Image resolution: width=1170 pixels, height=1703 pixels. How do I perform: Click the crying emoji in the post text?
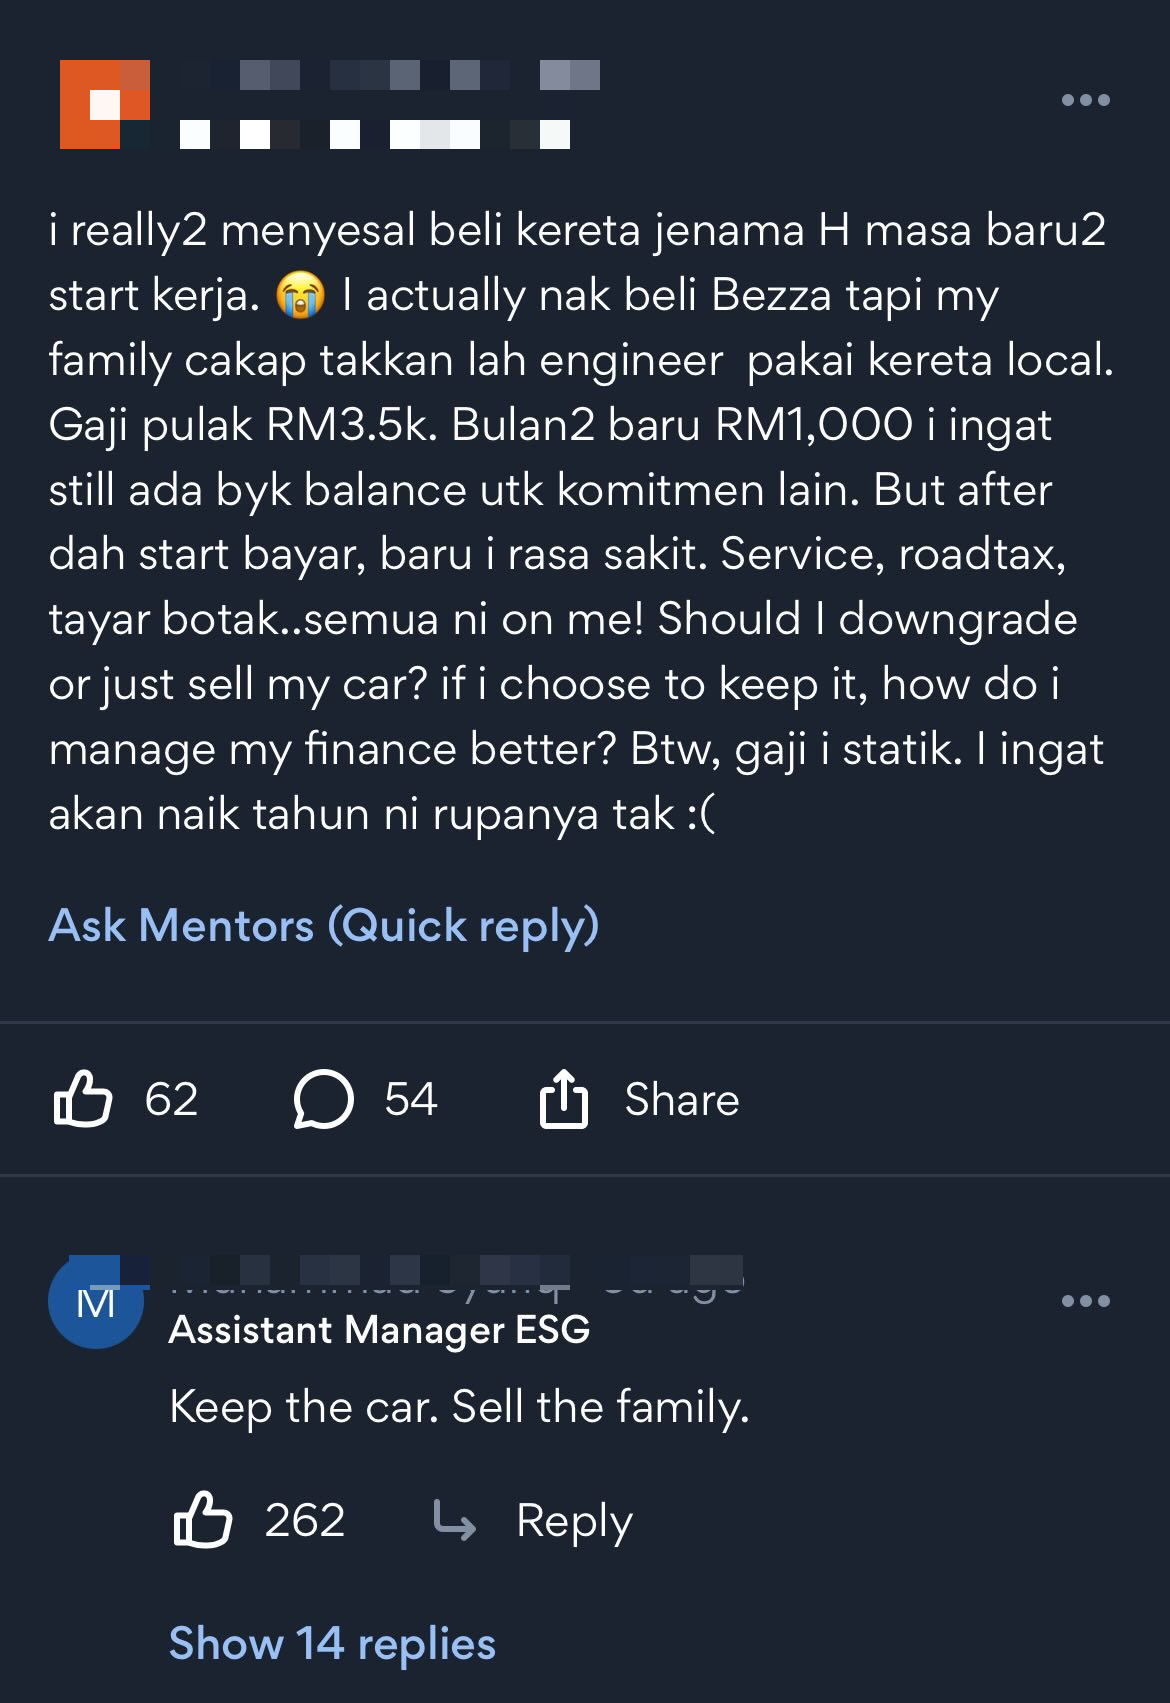click(301, 296)
